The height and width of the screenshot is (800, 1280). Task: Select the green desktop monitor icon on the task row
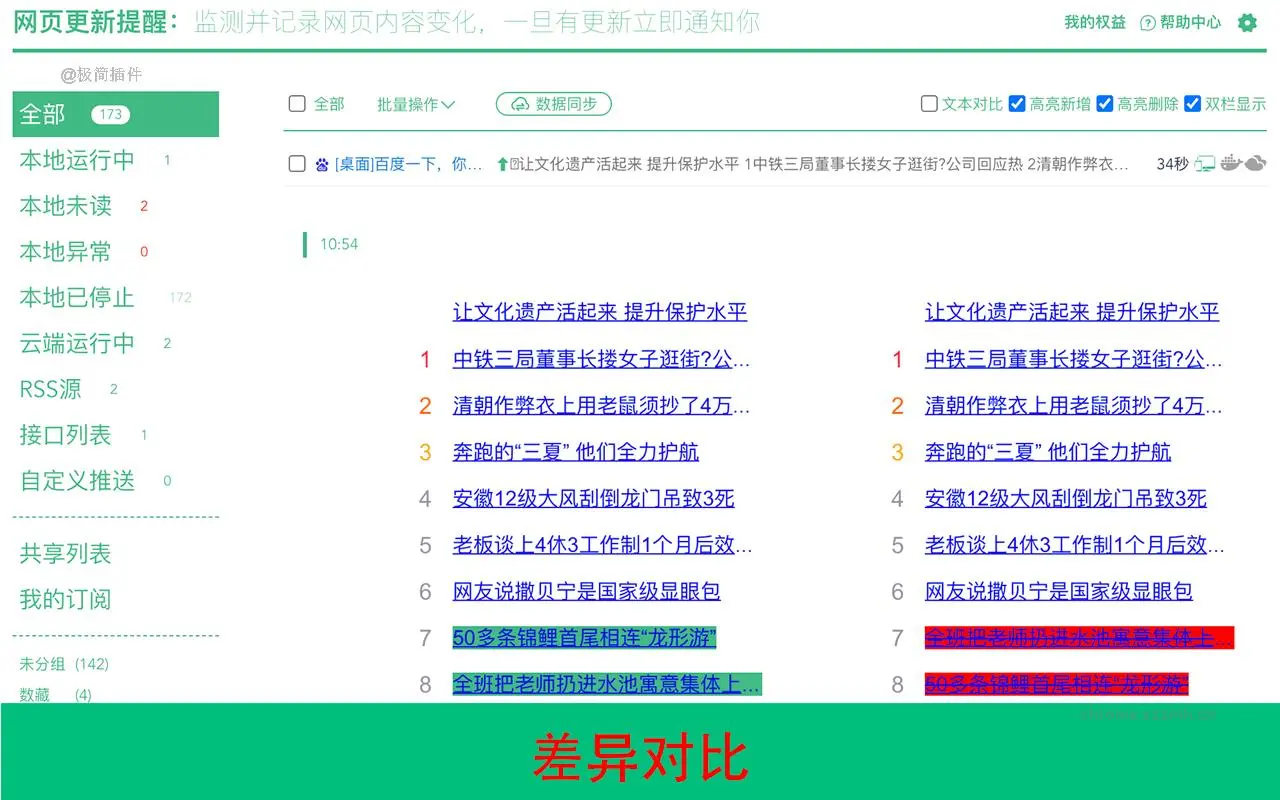(1205, 162)
